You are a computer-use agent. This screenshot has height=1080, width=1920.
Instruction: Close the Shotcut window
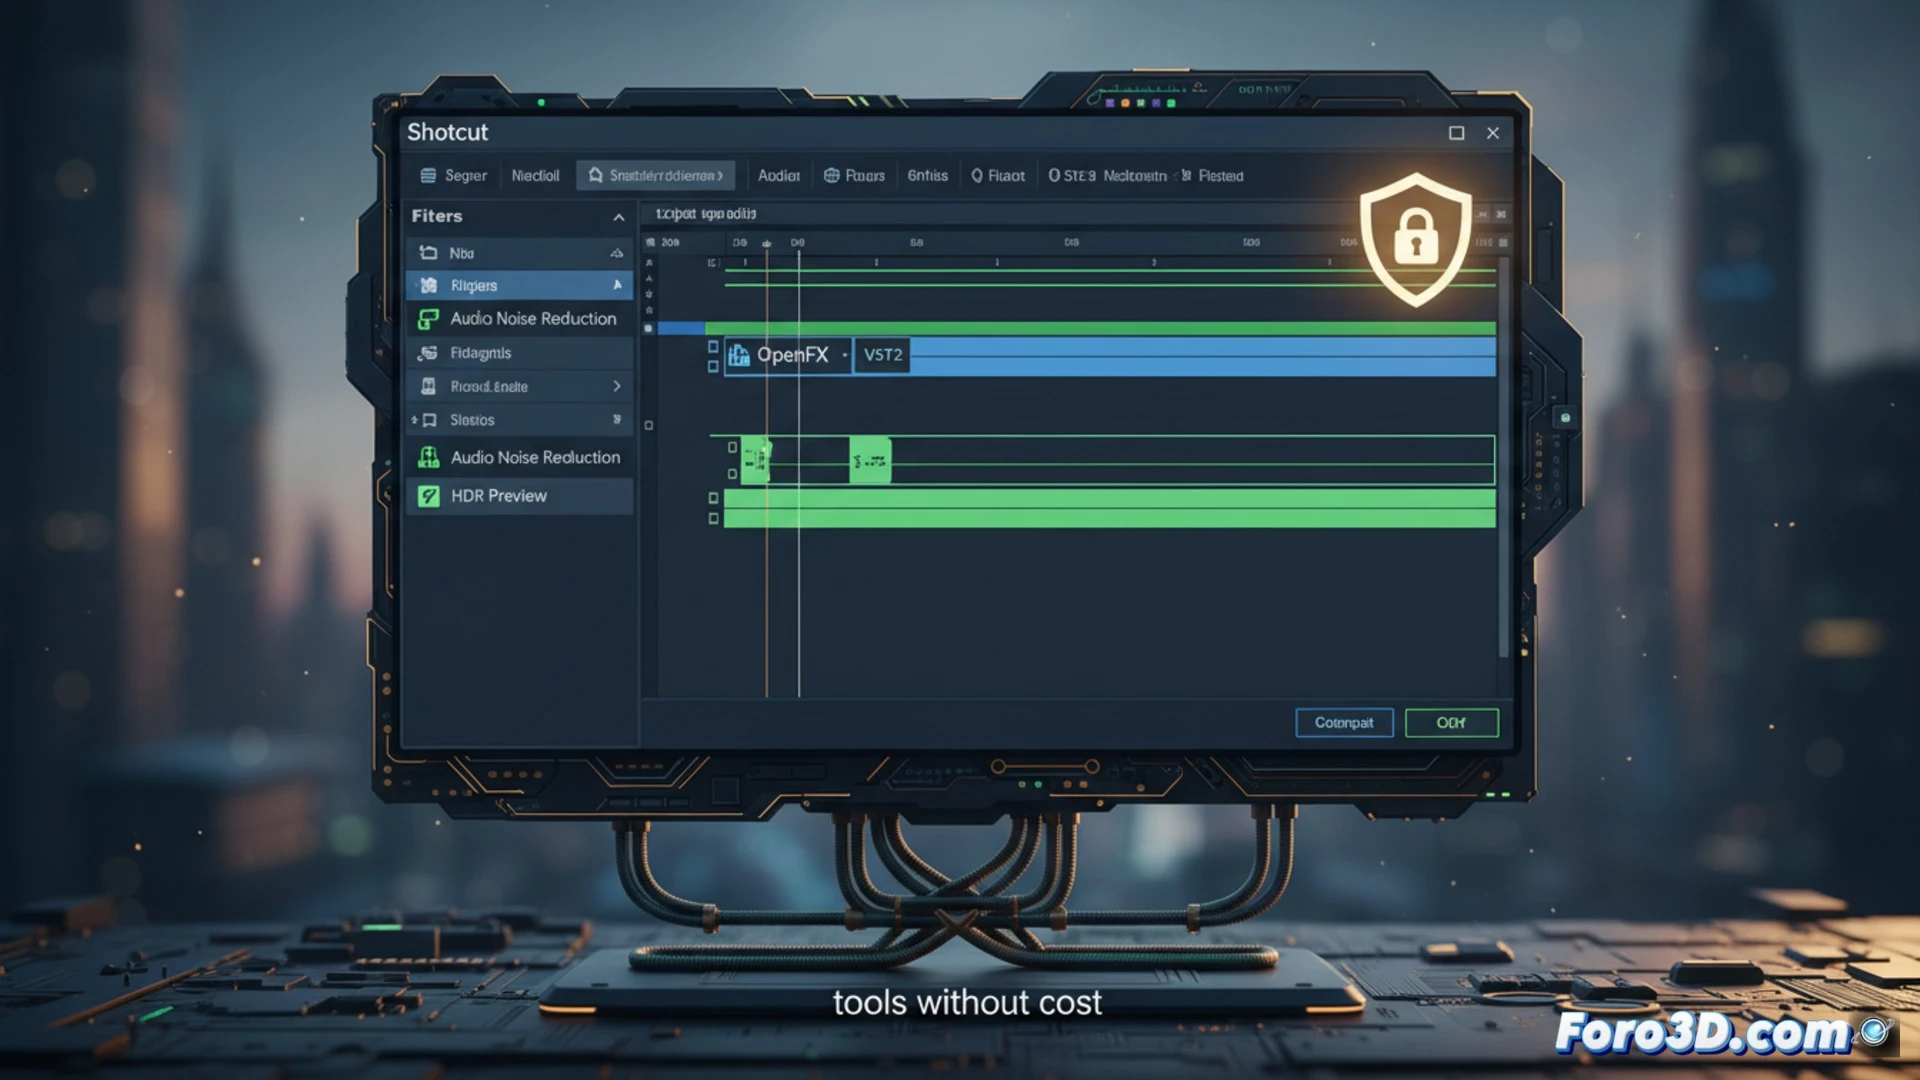(1492, 133)
